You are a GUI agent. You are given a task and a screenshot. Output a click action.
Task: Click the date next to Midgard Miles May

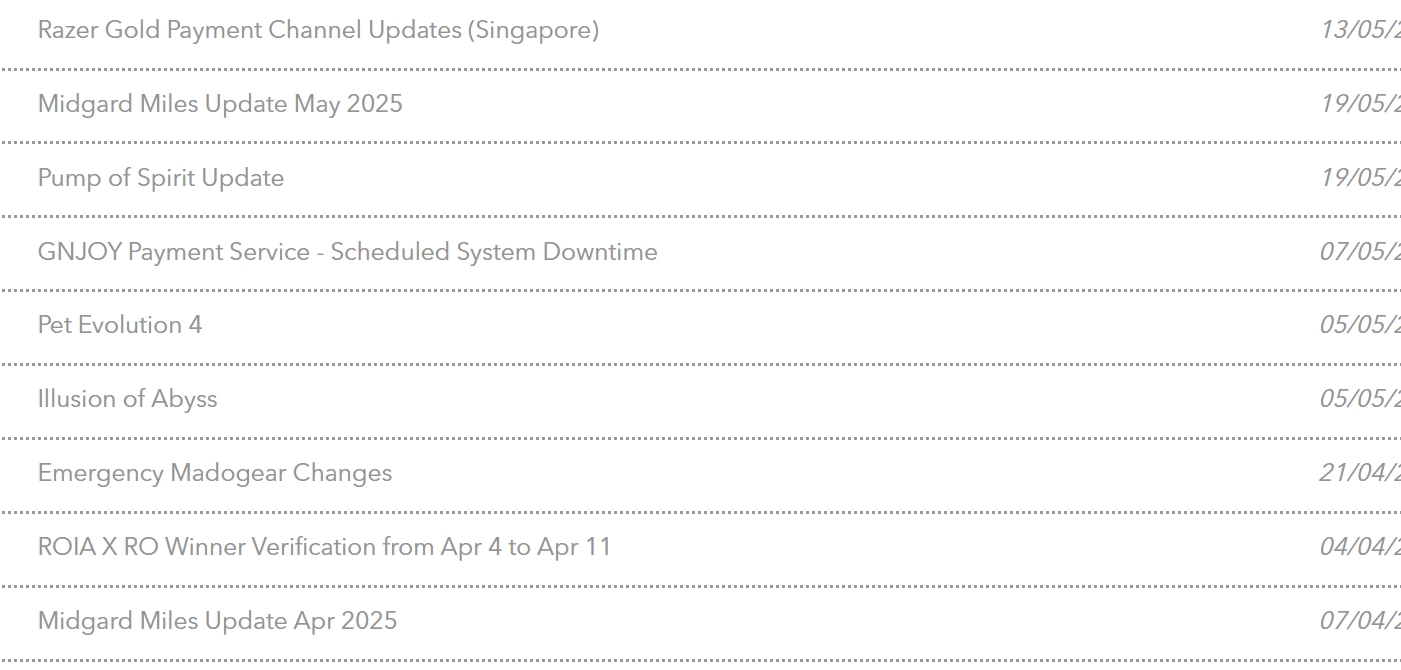tap(1360, 104)
